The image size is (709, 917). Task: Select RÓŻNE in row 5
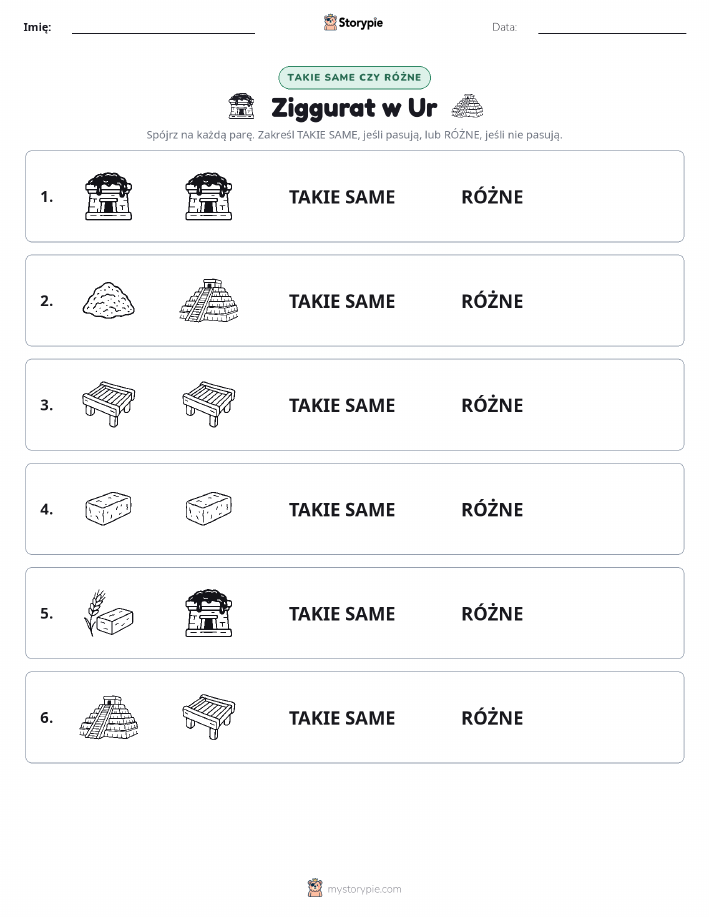[492, 613]
